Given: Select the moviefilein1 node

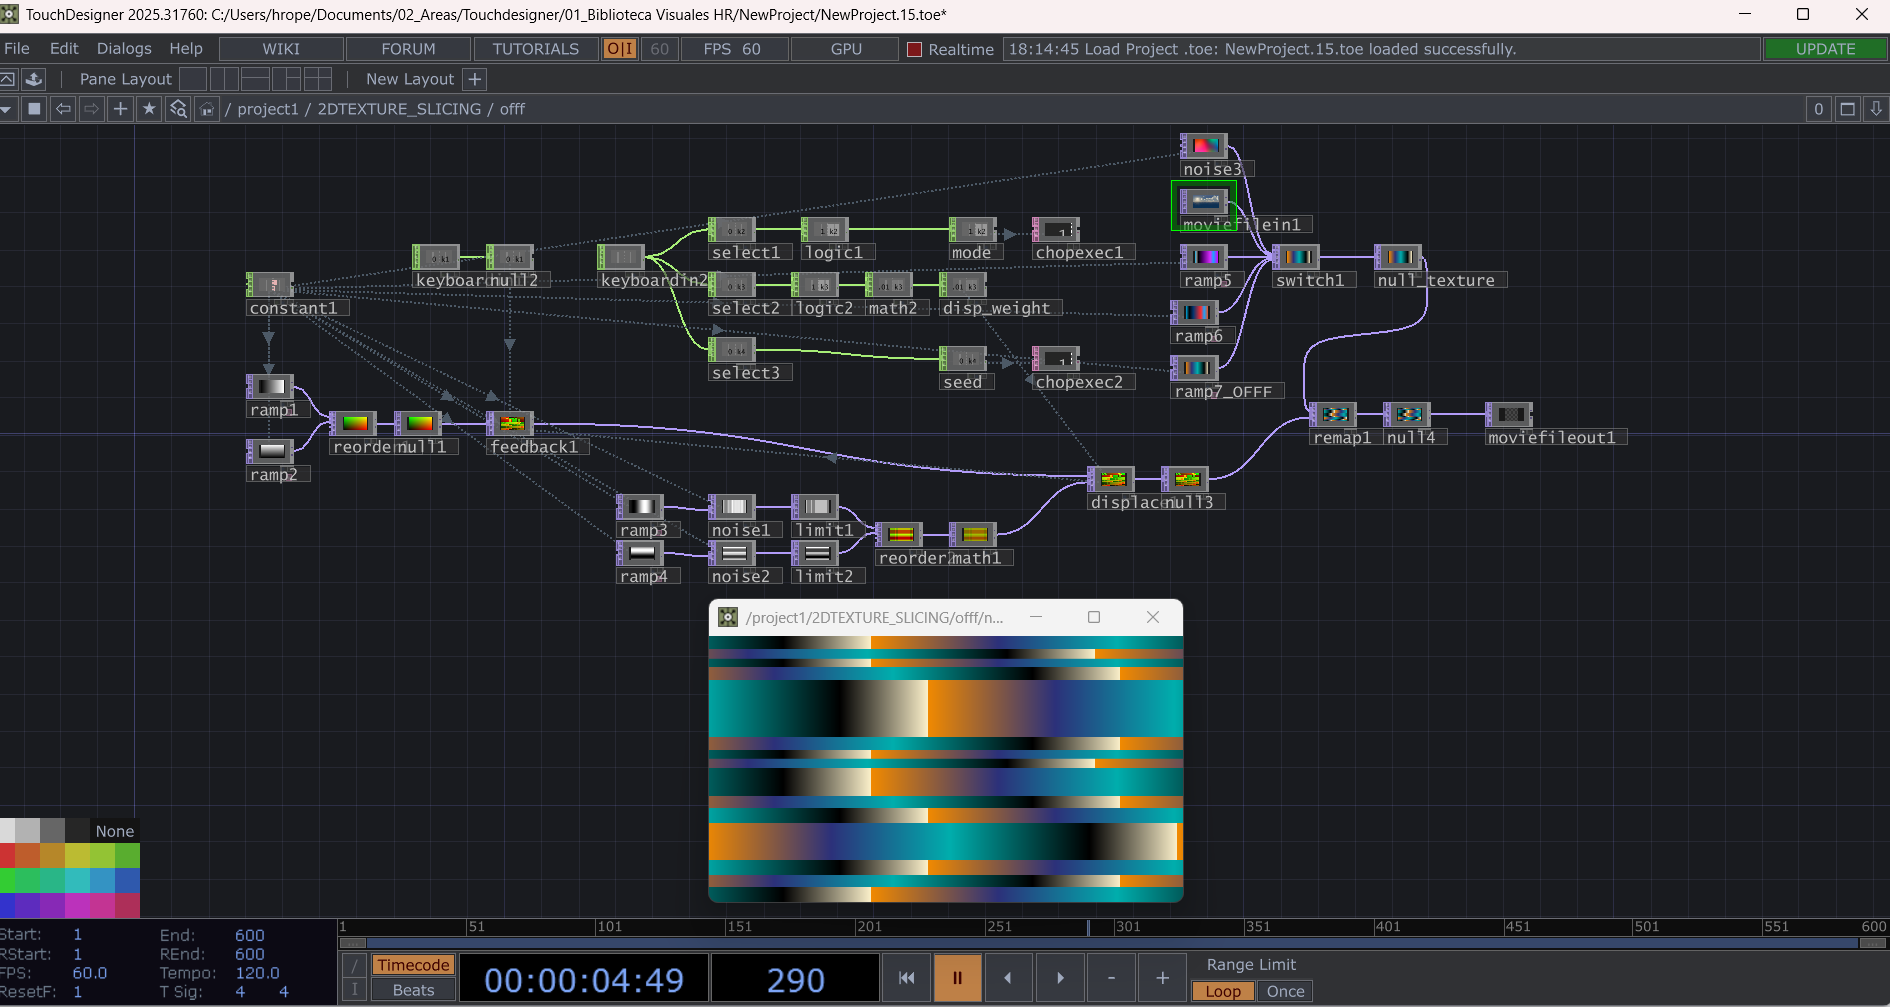Looking at the screenshot, I should pyautogui.click(x=1204, y=202).
